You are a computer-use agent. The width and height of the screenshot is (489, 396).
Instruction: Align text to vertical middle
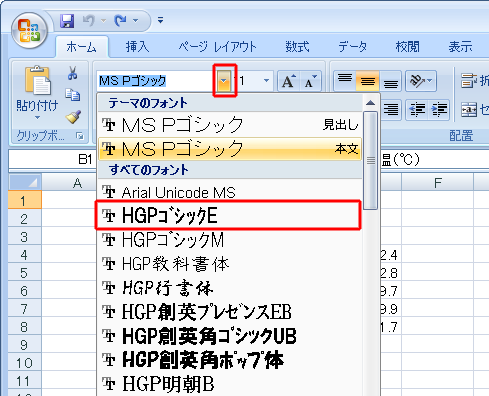(x=368, y=81)
